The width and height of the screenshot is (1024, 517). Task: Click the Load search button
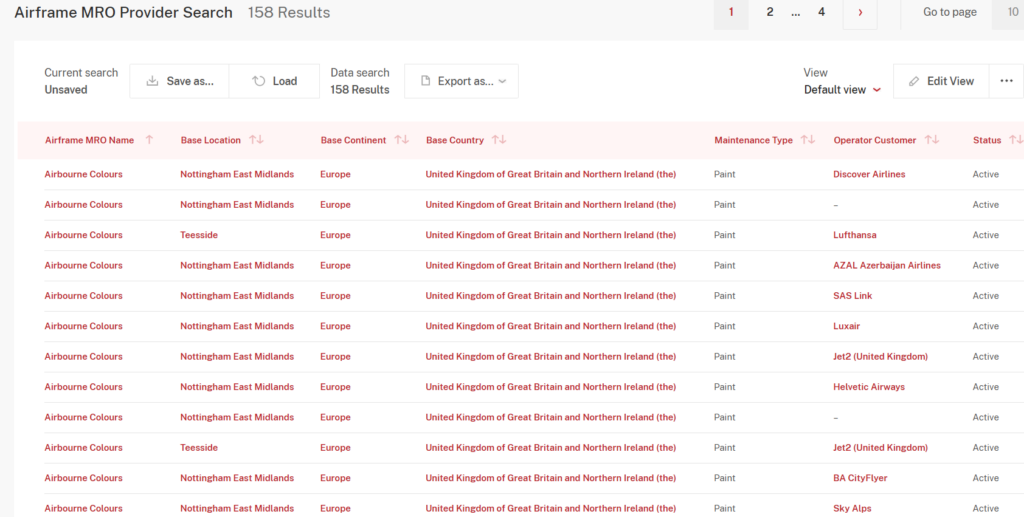[x=274, y=81]
